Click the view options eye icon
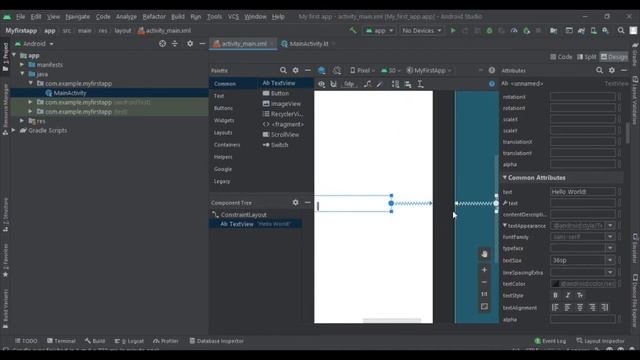 click(x=322, y=84)
